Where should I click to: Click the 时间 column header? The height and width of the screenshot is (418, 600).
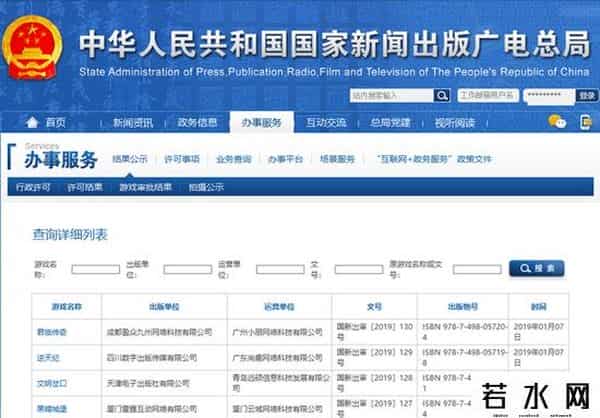click(538, 307)
